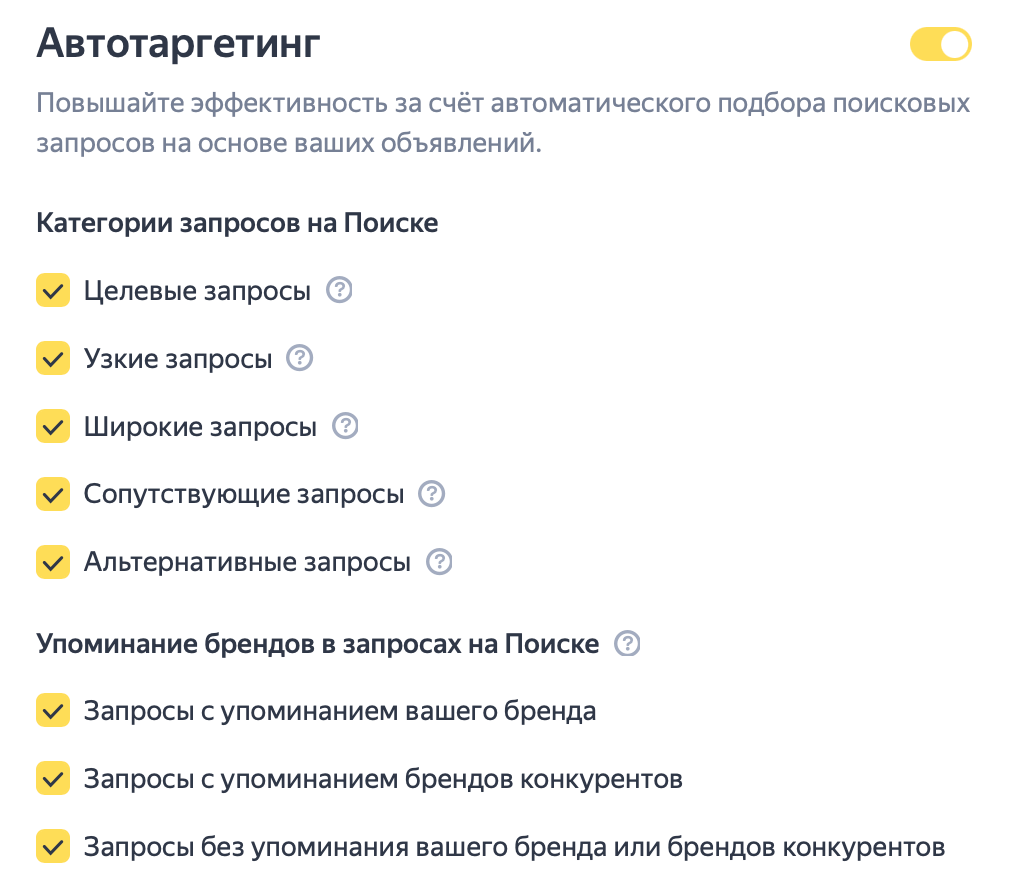Deselect the Широкие запросы checkbox
The height and width of the screenshot is (892, 1016).
point(53,426)
